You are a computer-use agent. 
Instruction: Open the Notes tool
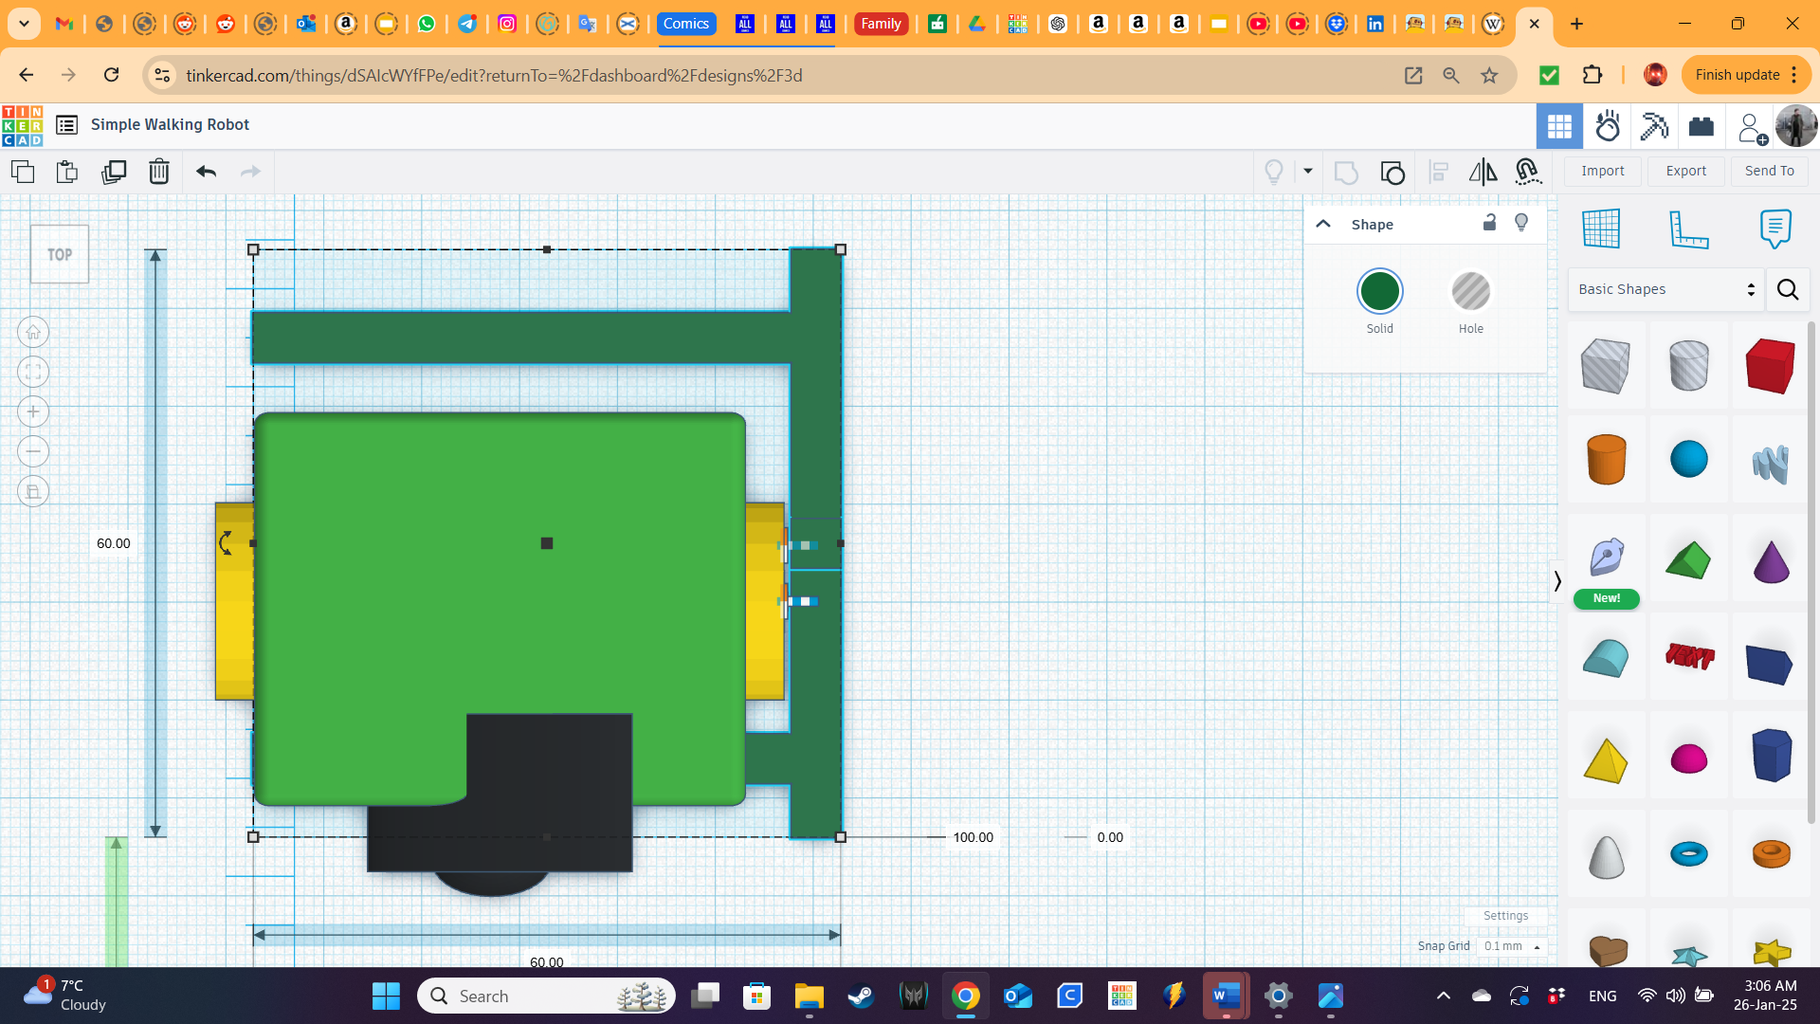click(x=1775, y=228)
